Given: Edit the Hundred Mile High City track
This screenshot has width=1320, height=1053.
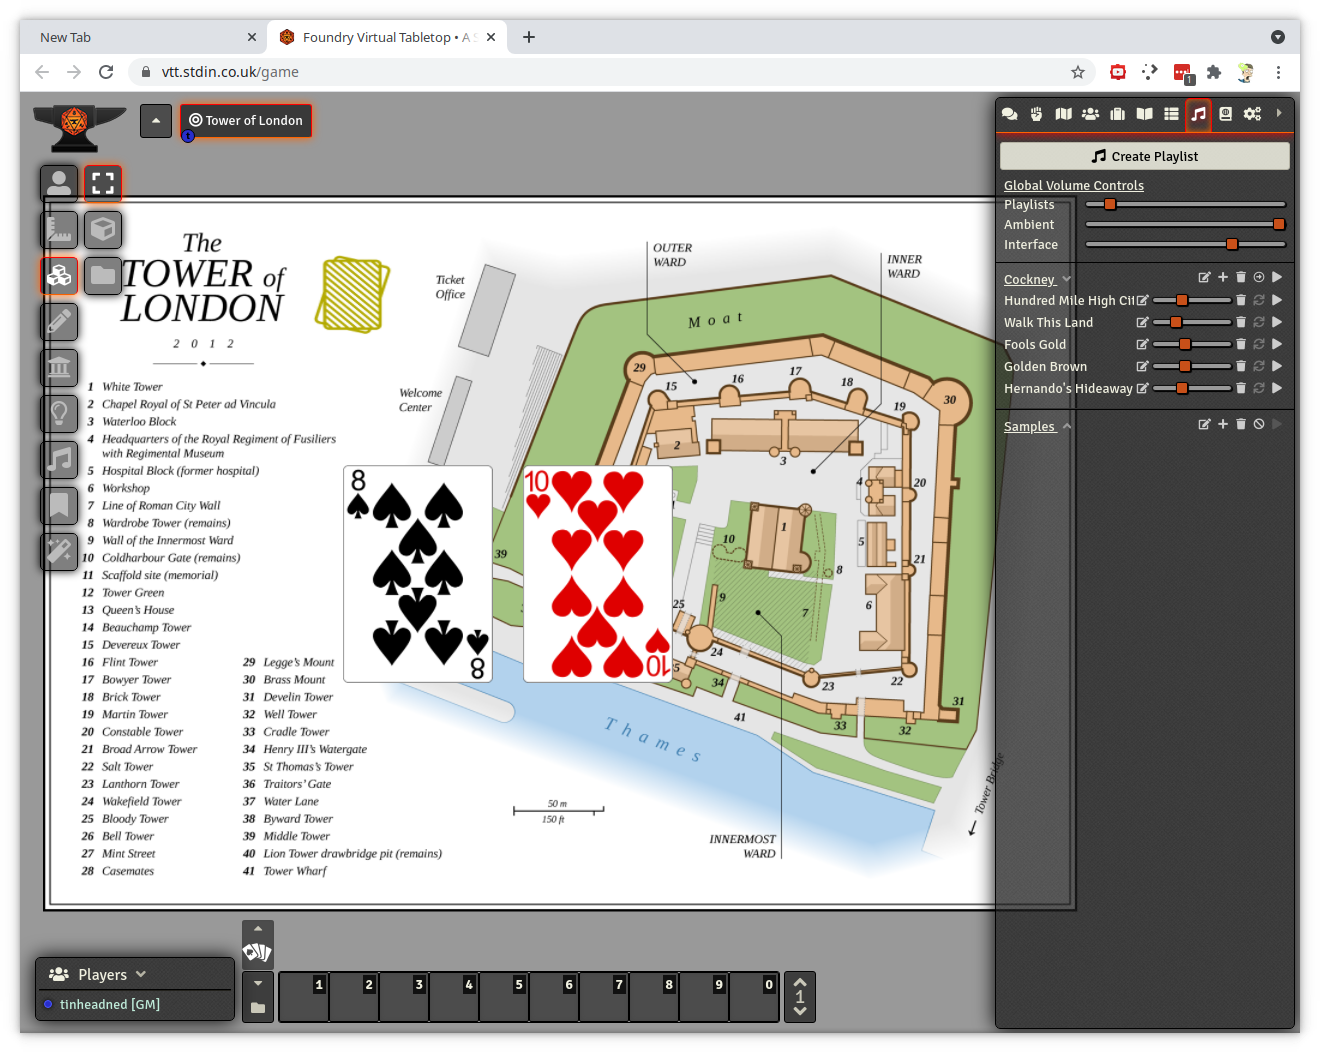Looking at the screenshot, I should pos(1143,300).
